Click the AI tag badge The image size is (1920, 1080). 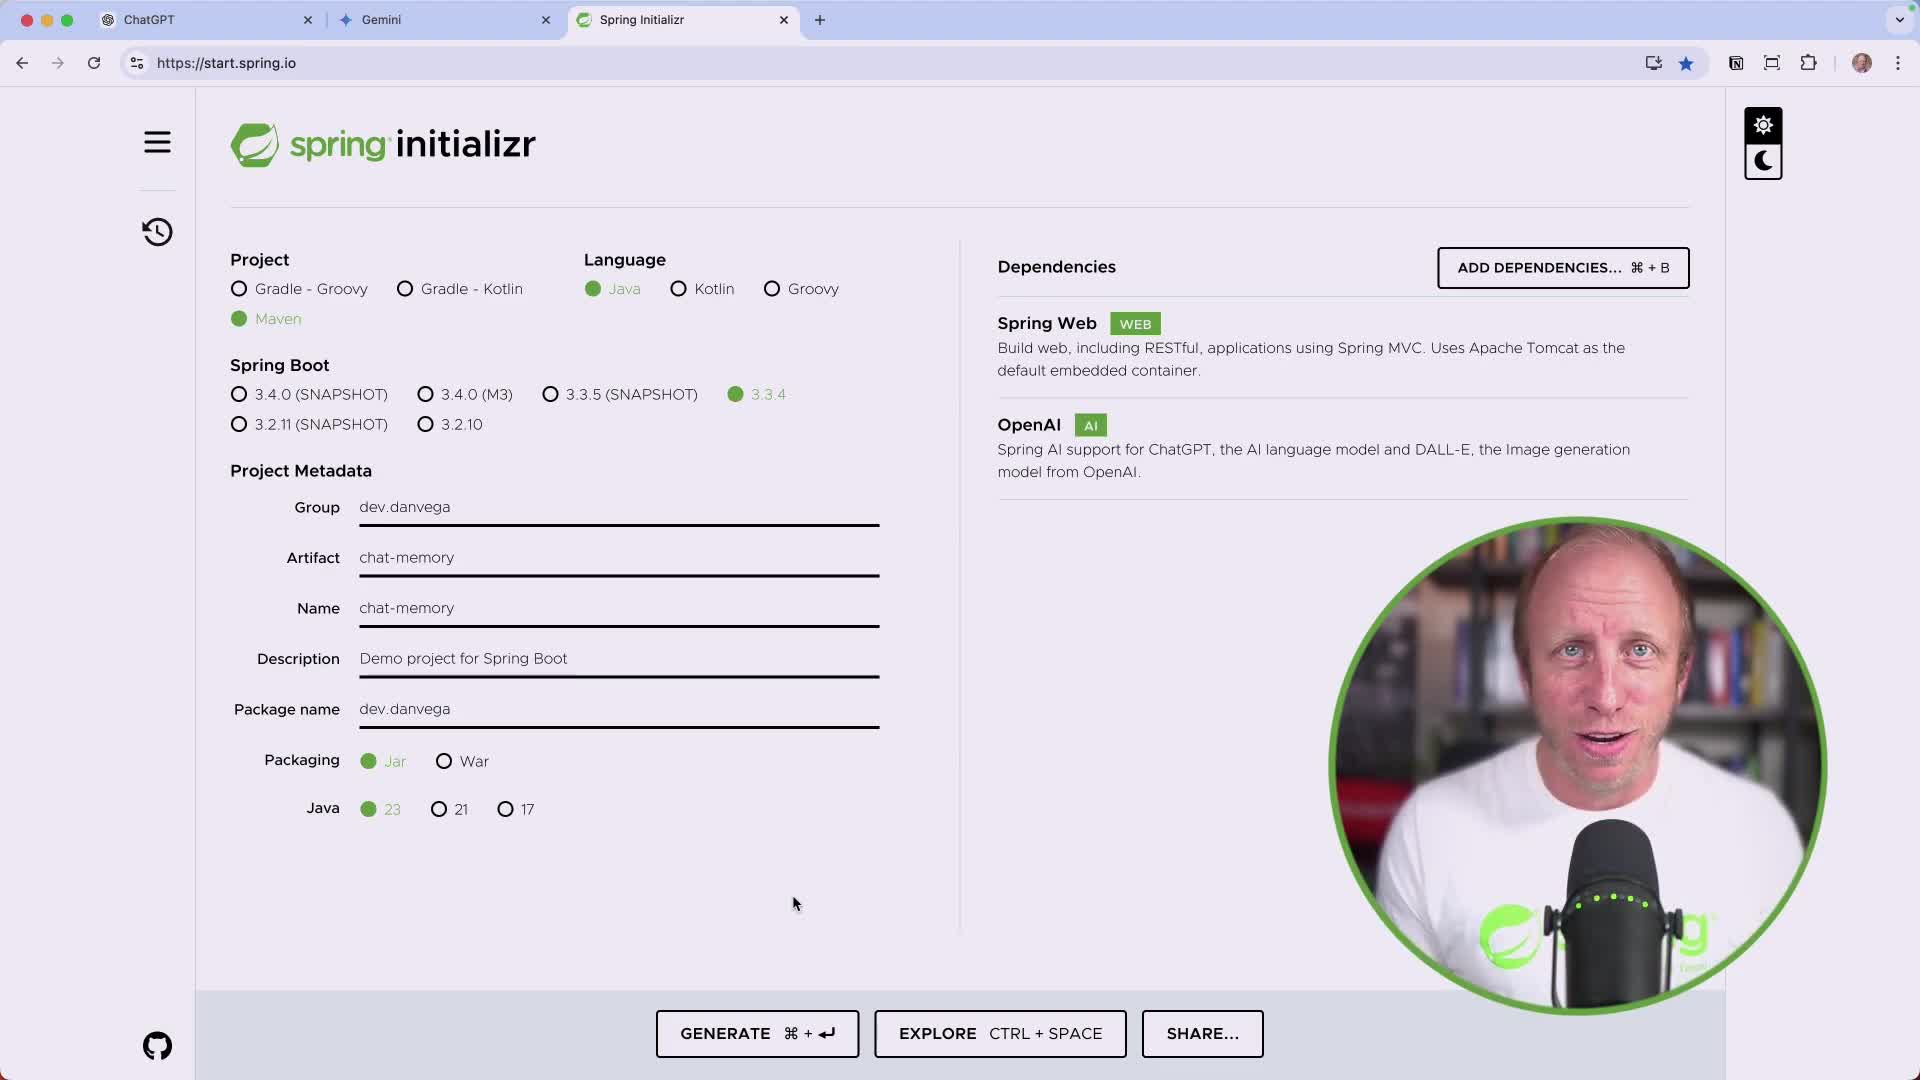click(x=1090, y=426)
